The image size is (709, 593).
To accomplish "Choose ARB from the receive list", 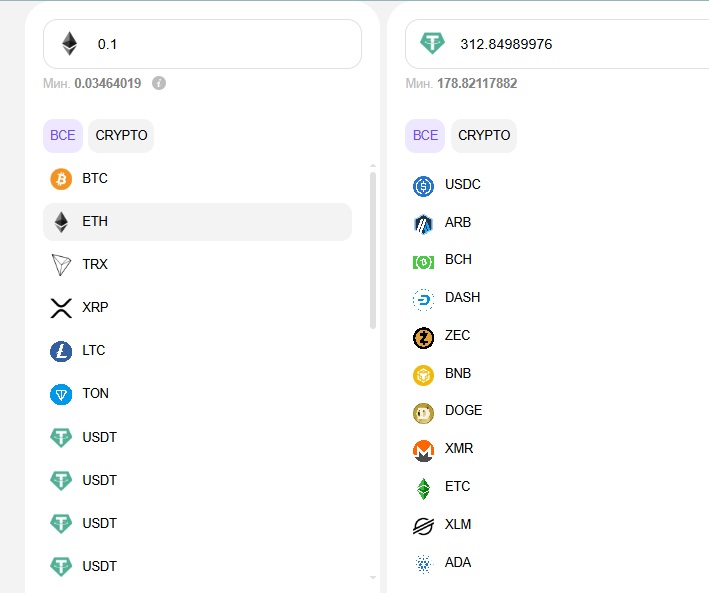I will click(x=457, y=222).
